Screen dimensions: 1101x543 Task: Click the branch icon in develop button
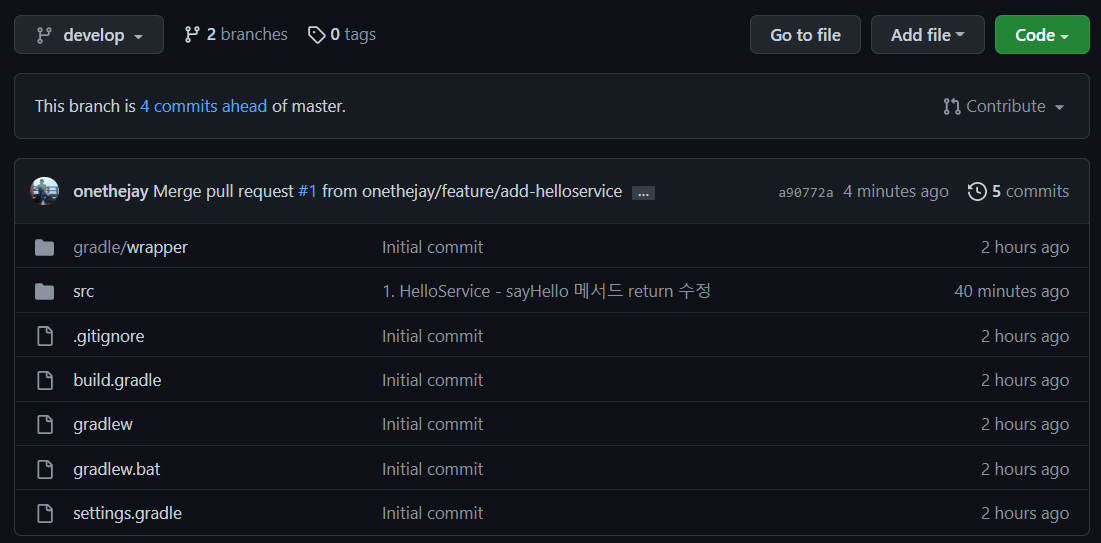point(44,34)
